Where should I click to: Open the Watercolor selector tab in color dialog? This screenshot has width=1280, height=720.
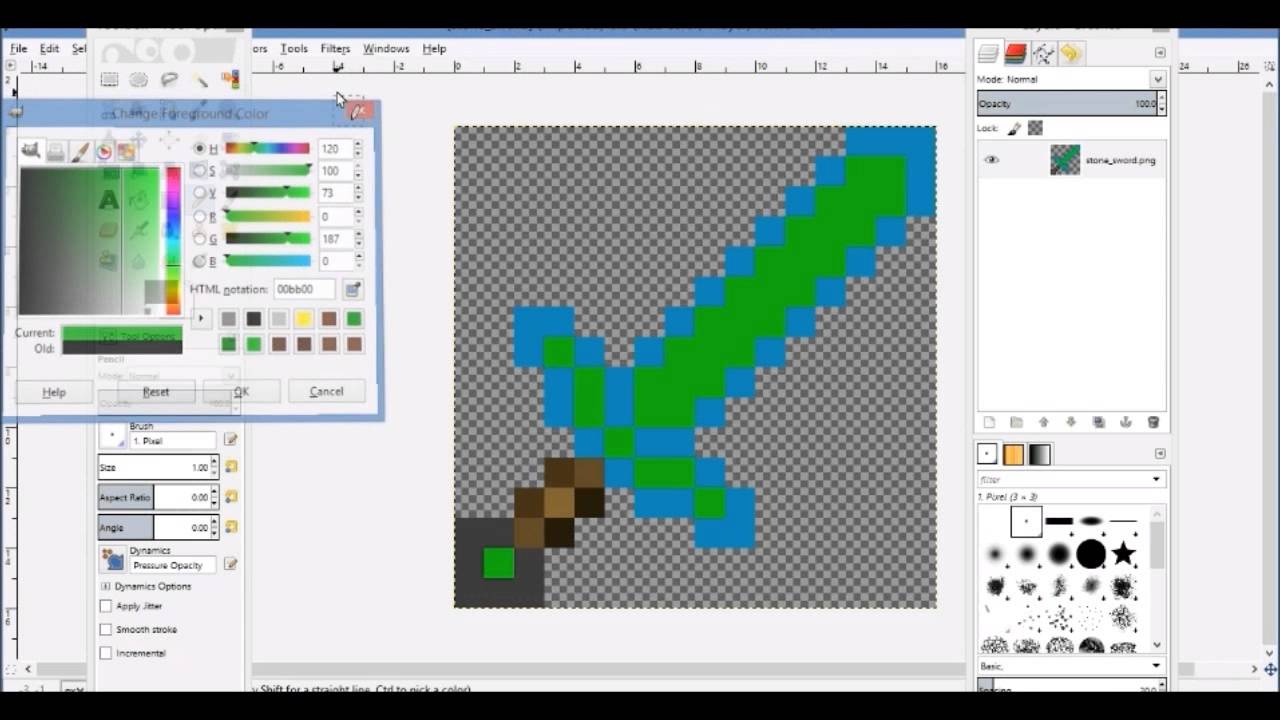pyautogui.click(x=80, y=151)
